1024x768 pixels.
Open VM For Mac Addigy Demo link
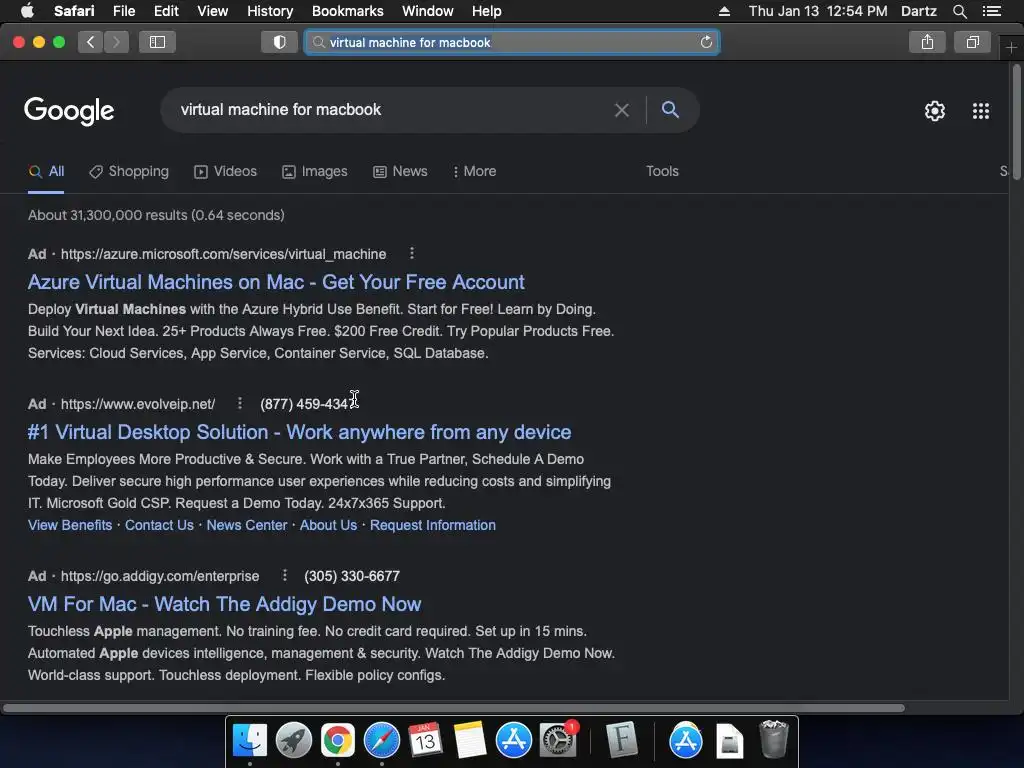coord(224,604)
